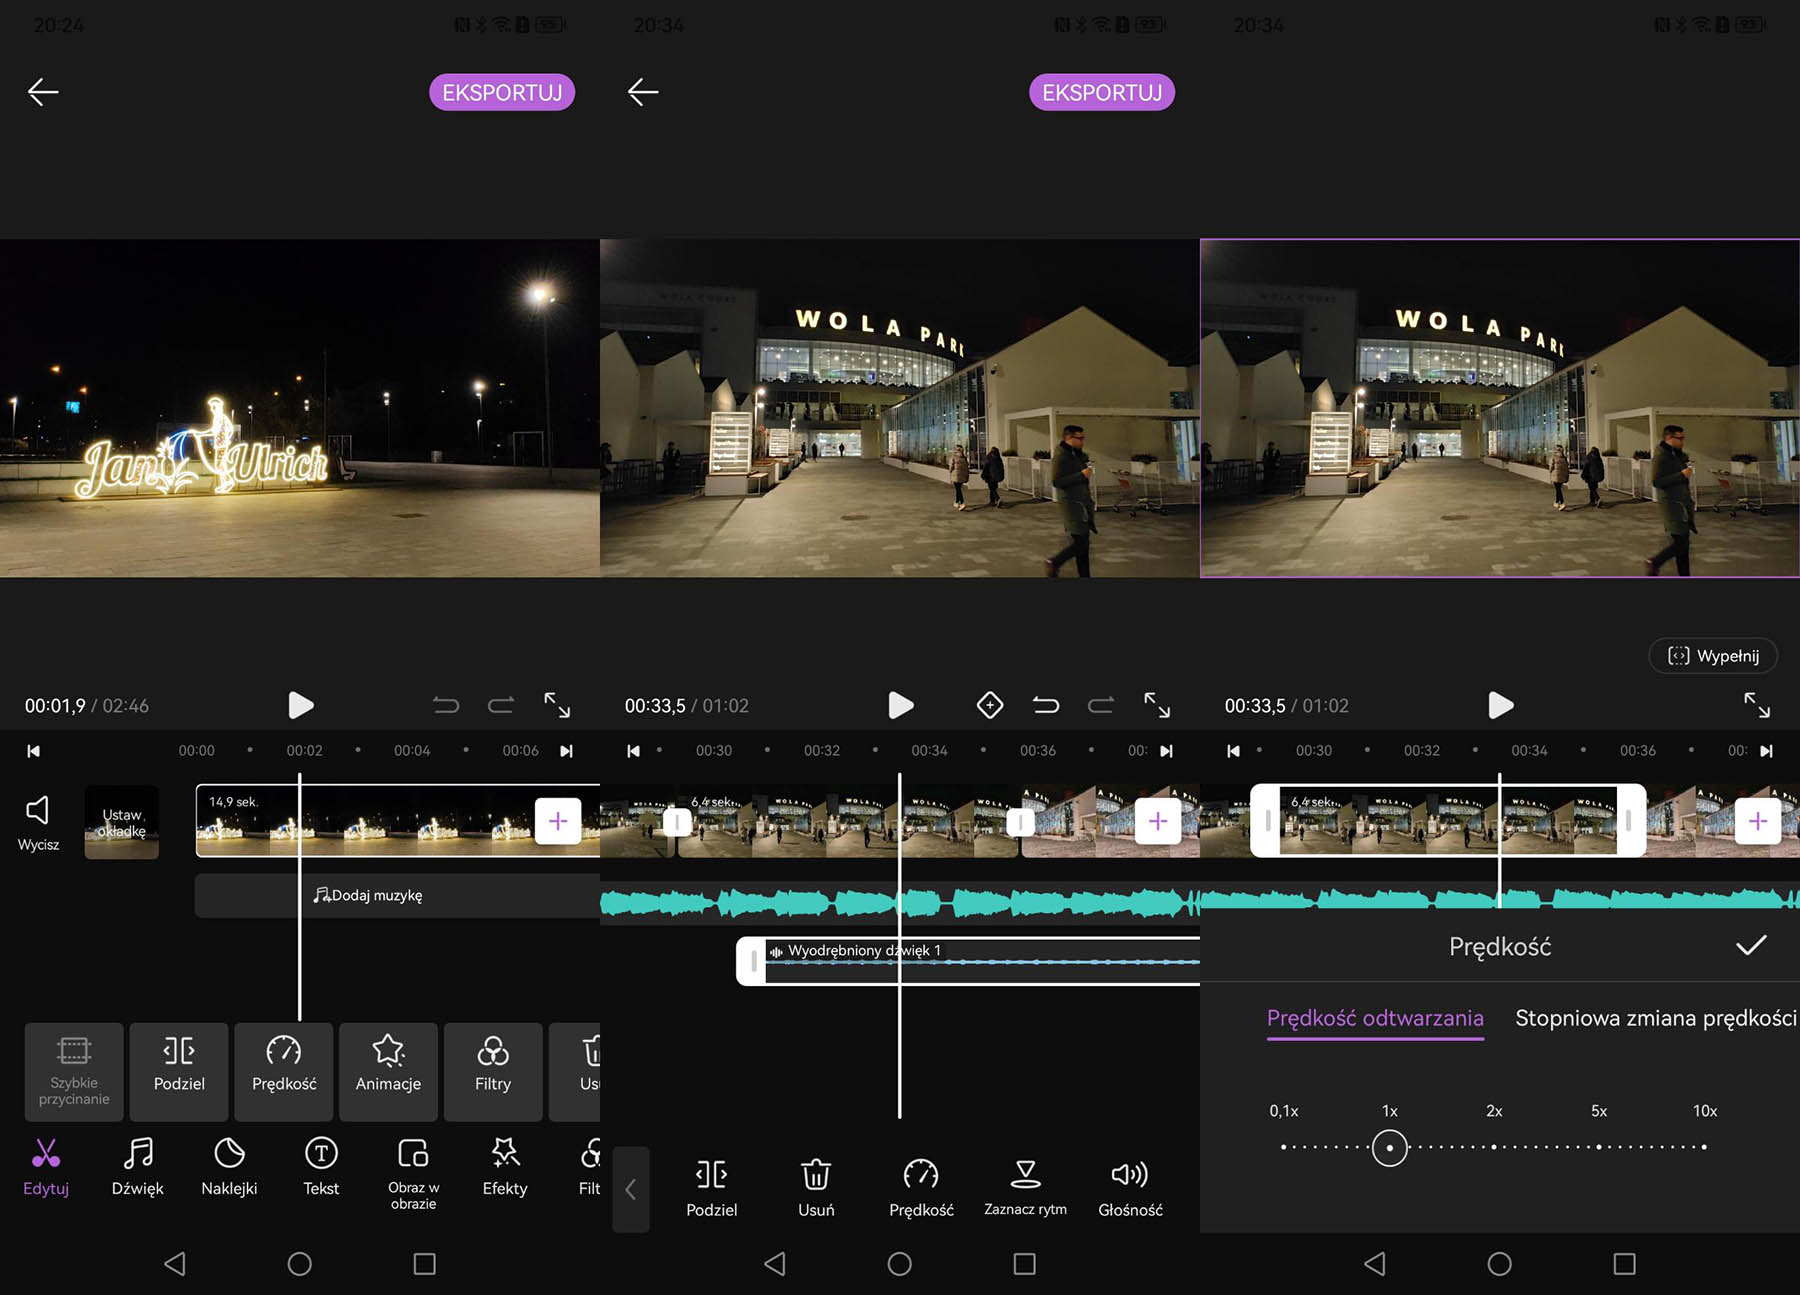
Task: Redo on the left screen
Action: (501, 705)
